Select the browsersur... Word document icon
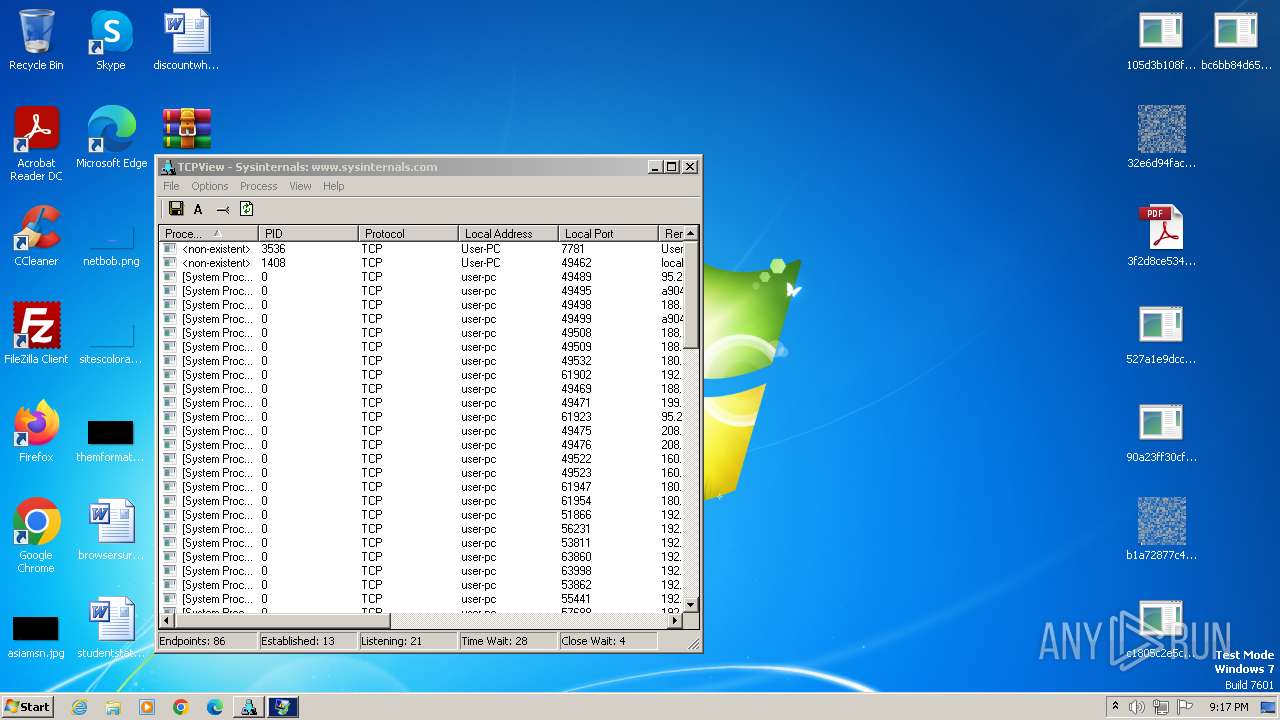The width and height of the screenshot is (1280, 720). (x=111, y=530)
